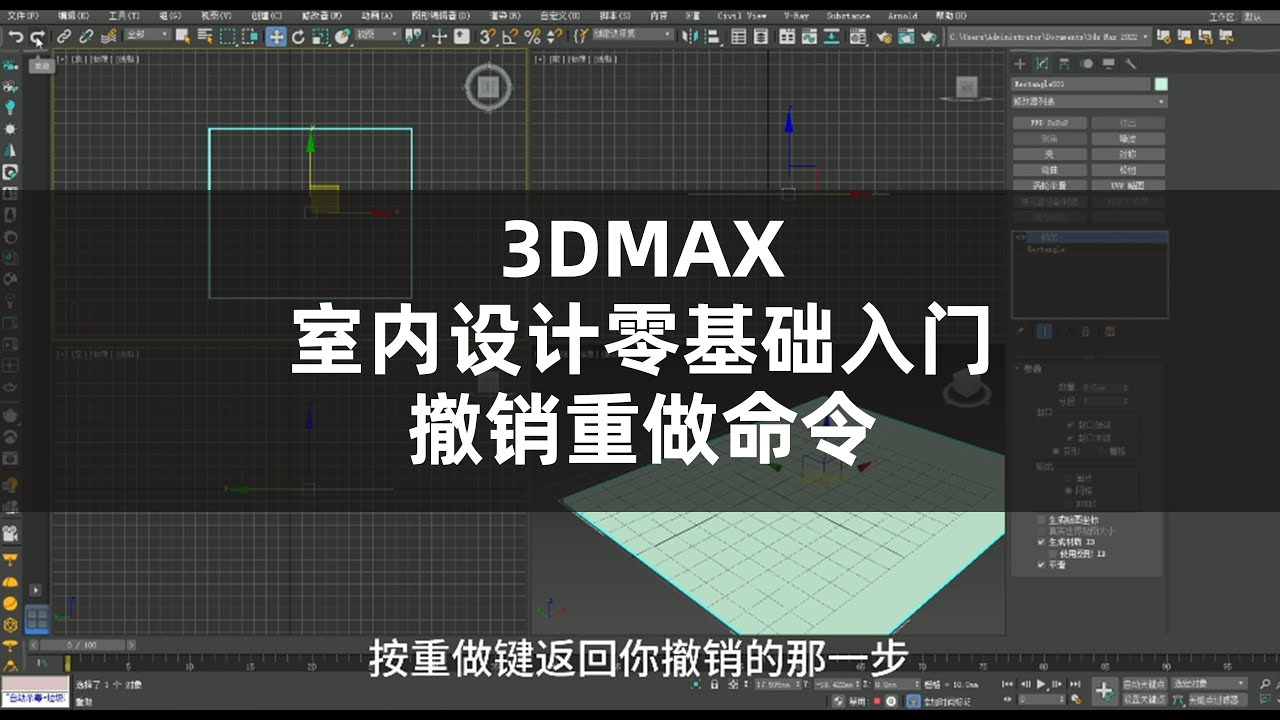The image size is (1280, 720).
Task: Toggle the Angle Snap icon
Action: coord(510,36)
